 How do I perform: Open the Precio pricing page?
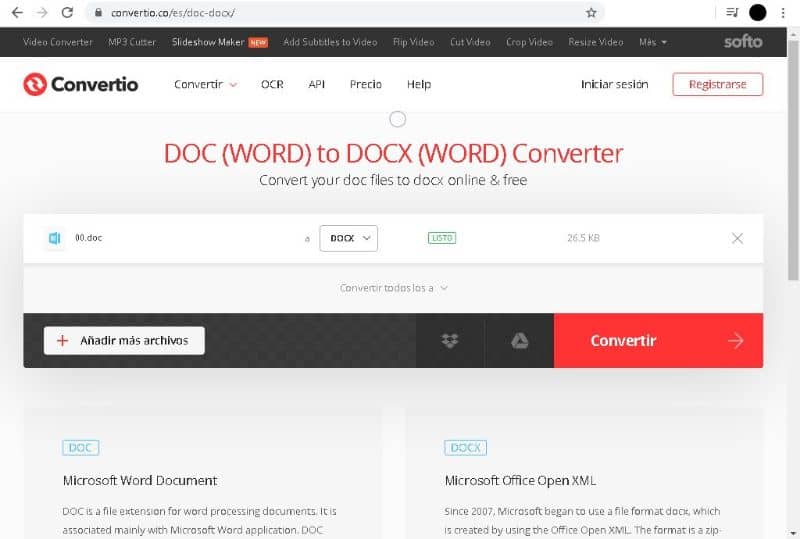[x=365, y=84]
